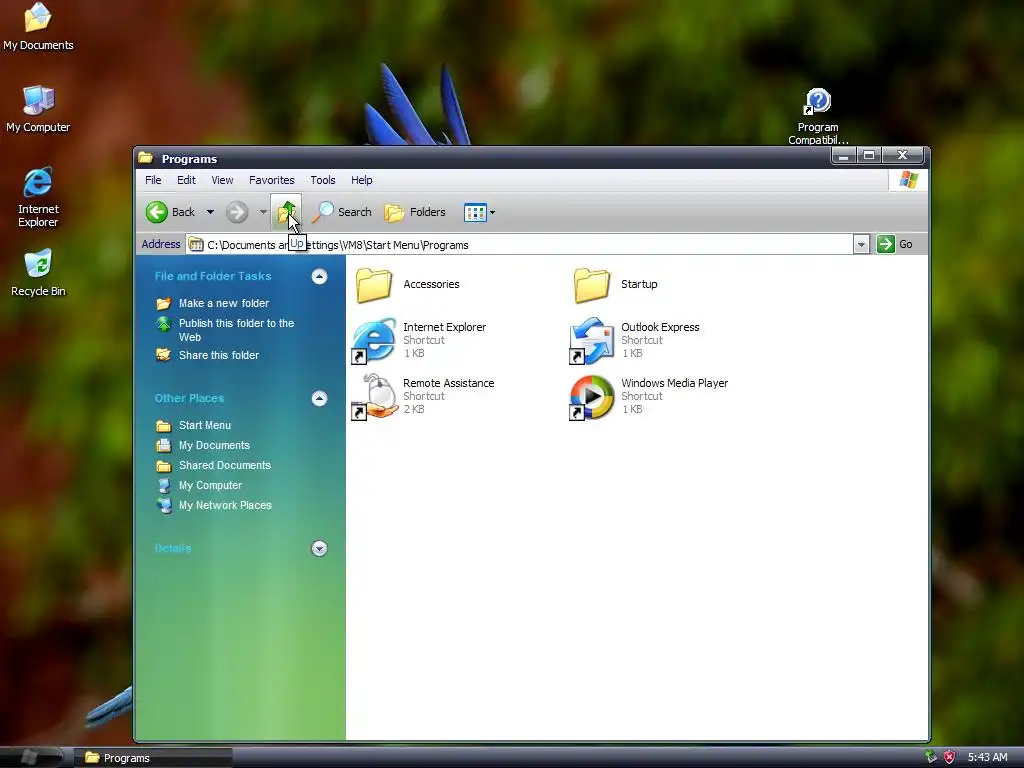Click the Publish to Web globe icon

click(x=163, y=323)
